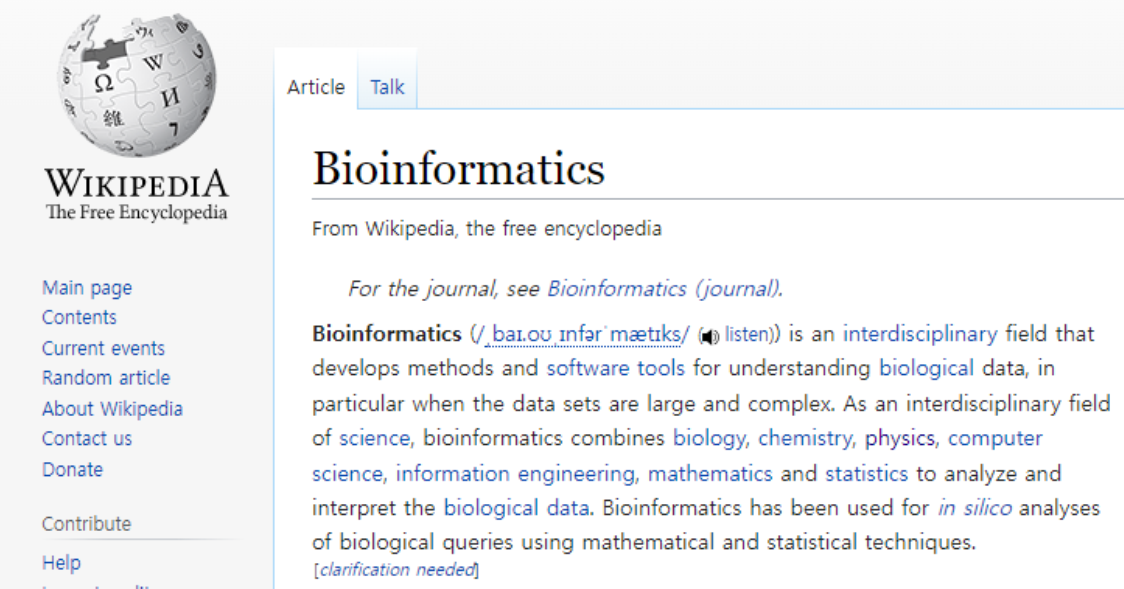Open Bioinformatics (journal) link

tap(663, 289)
